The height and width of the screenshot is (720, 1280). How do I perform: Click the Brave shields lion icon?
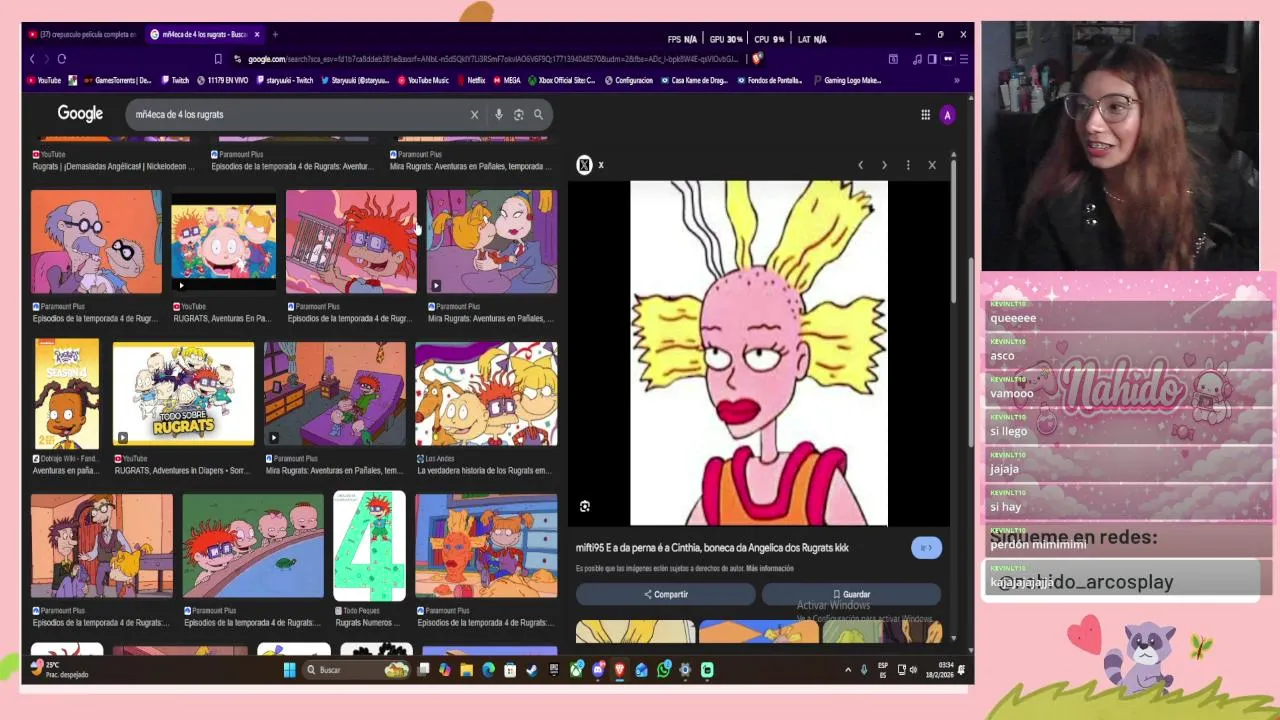[757, 59]
